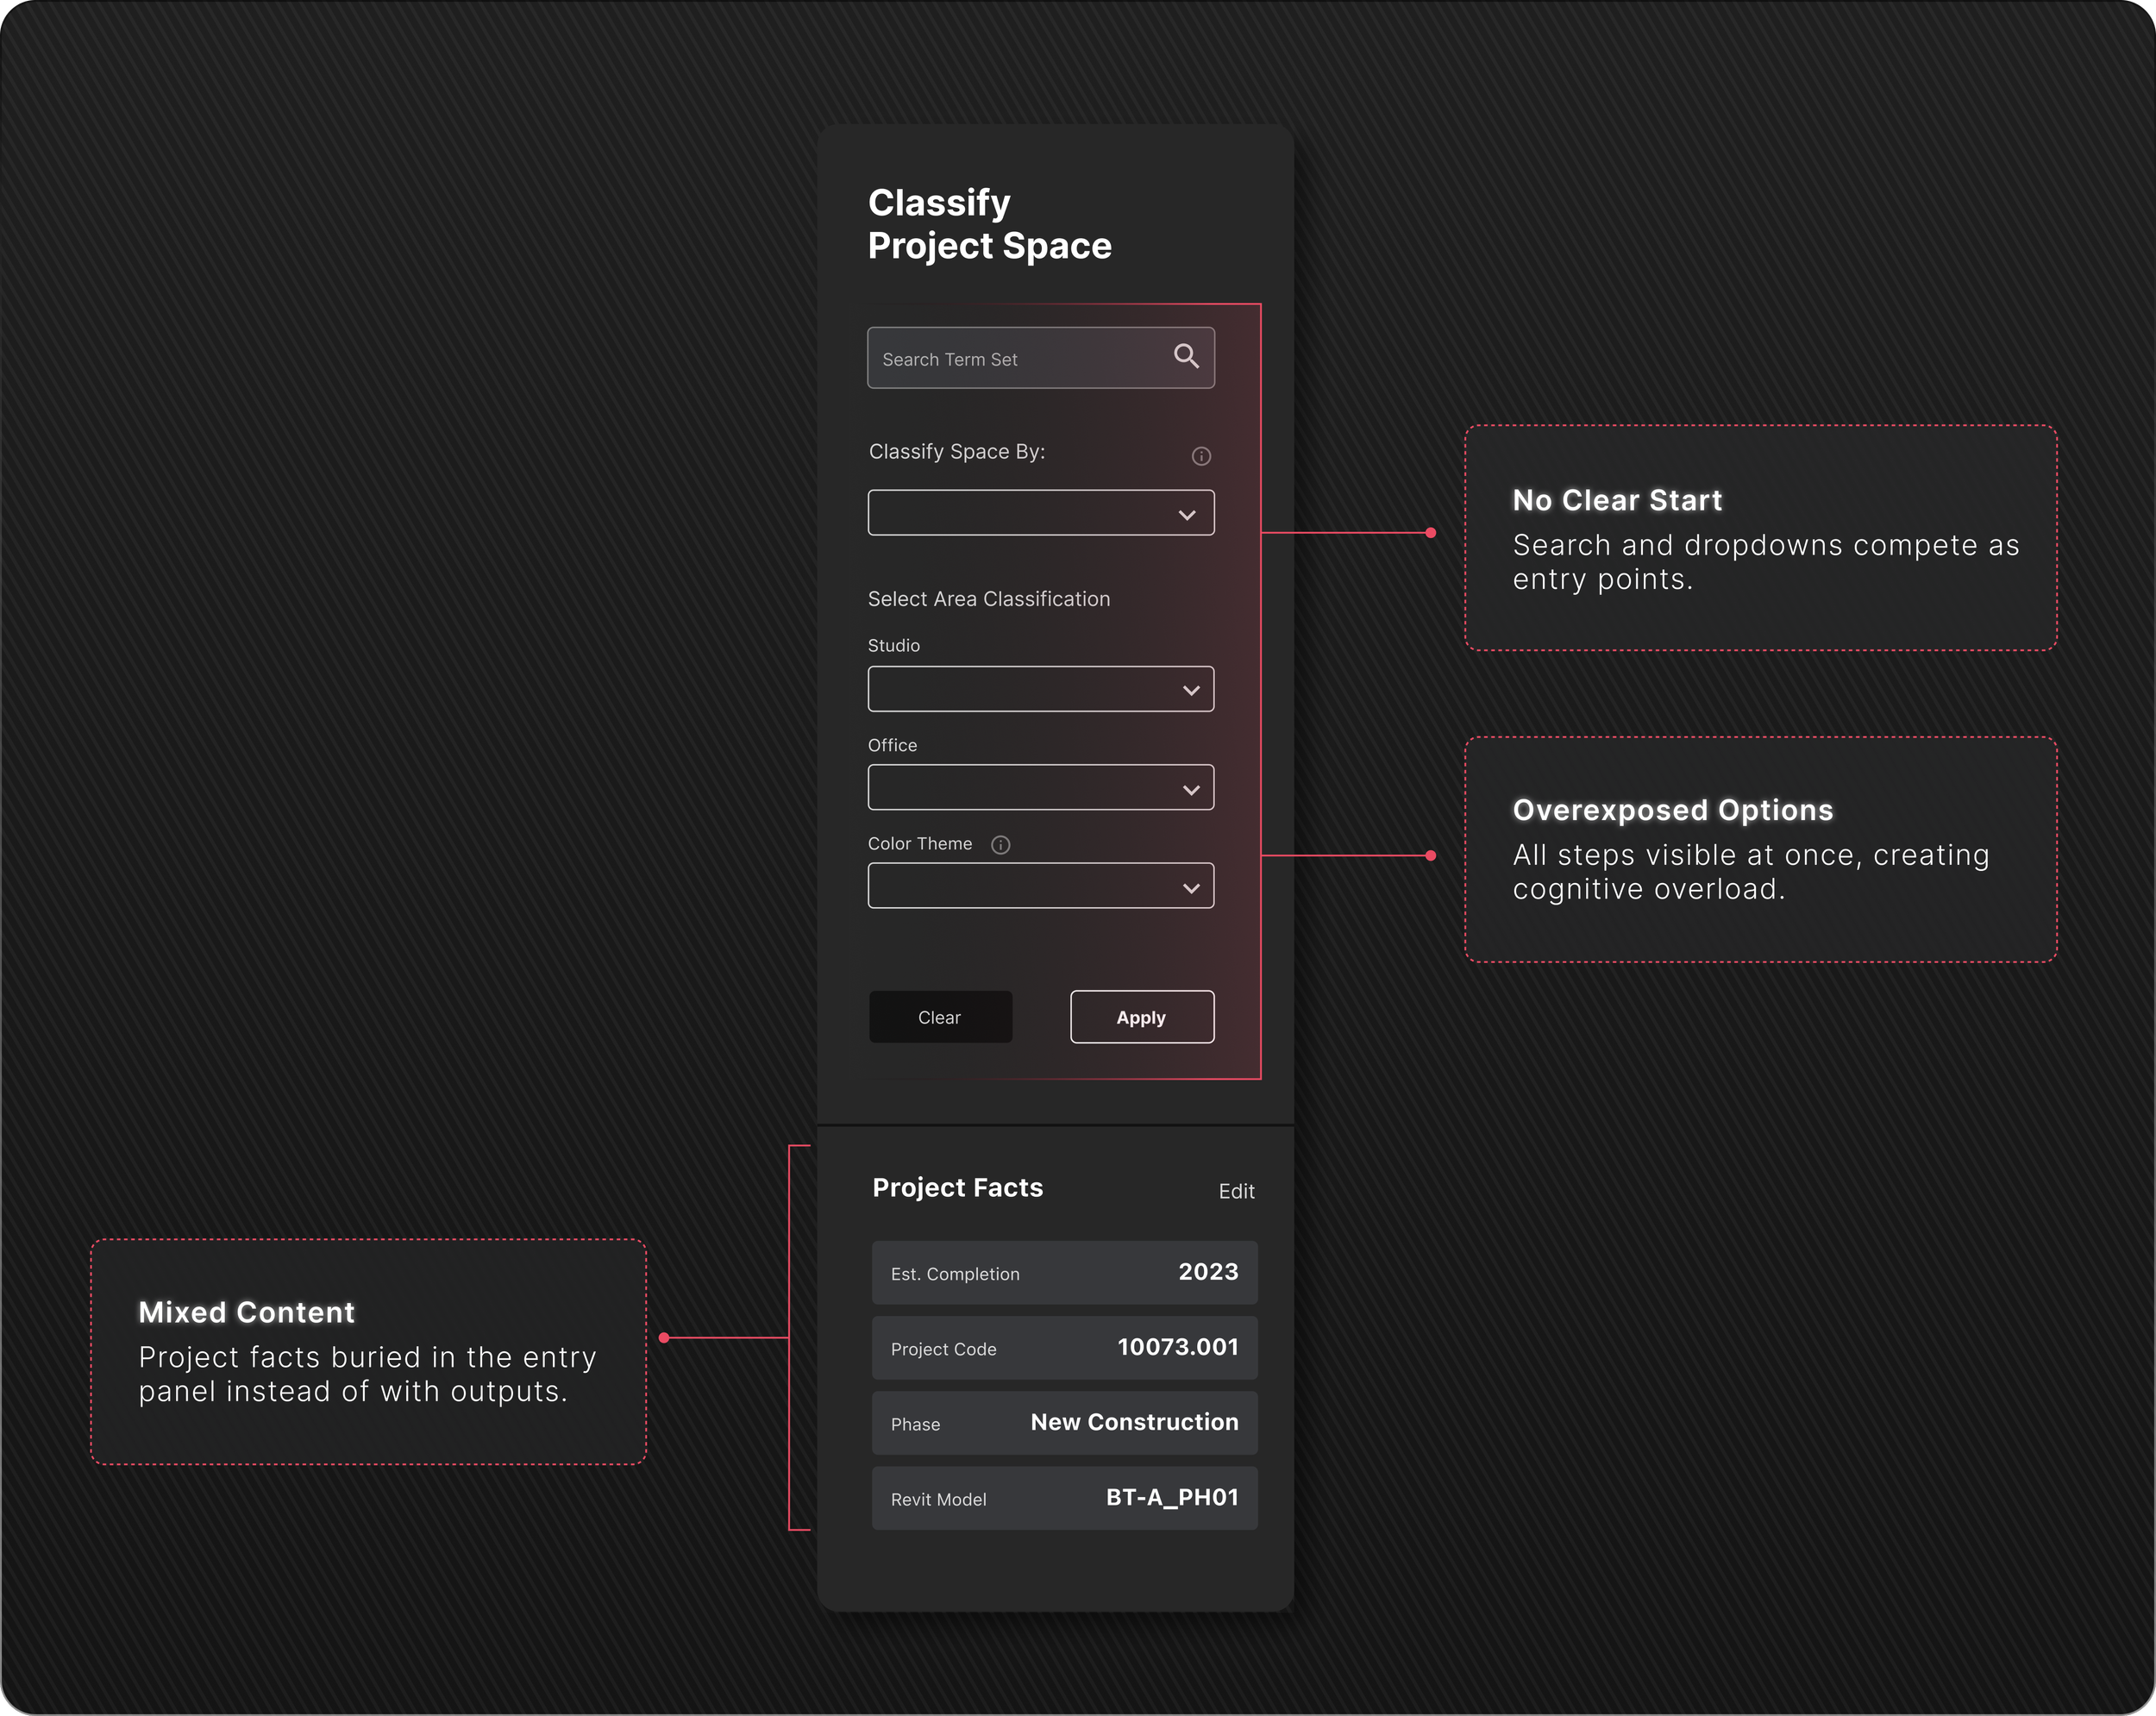
Task: Open the Classify Space By dropdown
Action: coord(1040,513)
